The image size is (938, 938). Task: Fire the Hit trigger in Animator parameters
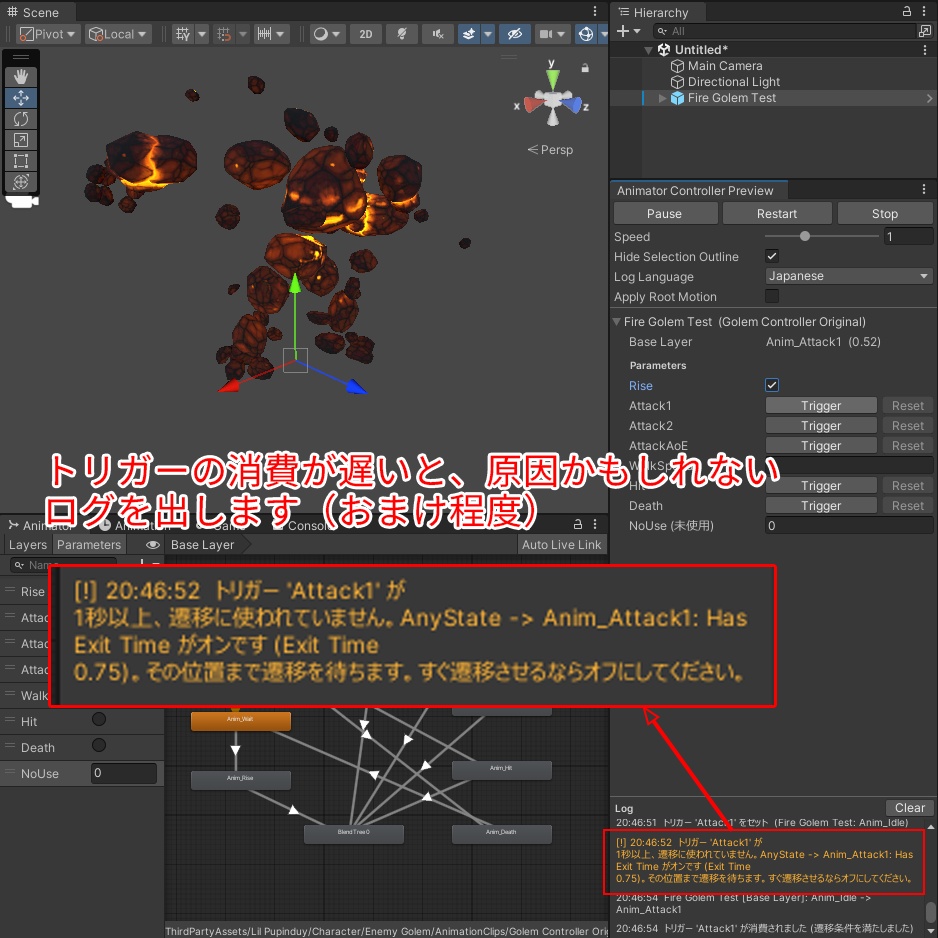point(99,719)
